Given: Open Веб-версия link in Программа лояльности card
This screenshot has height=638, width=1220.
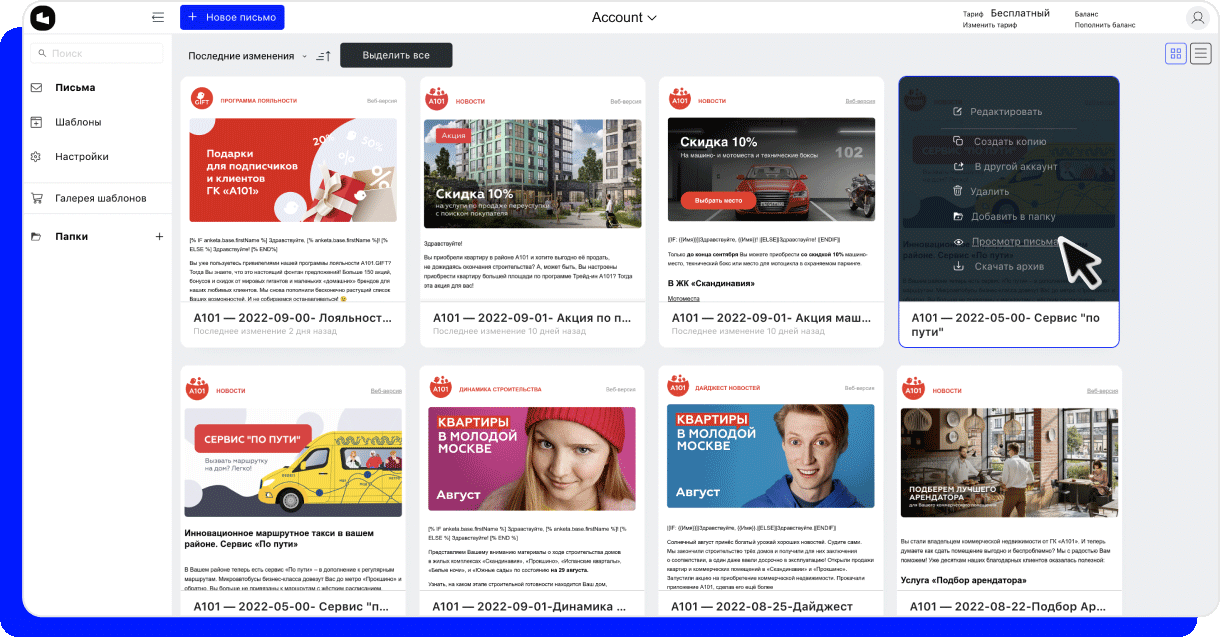Looking at the screenshot, I should click(x=382, y=101).
